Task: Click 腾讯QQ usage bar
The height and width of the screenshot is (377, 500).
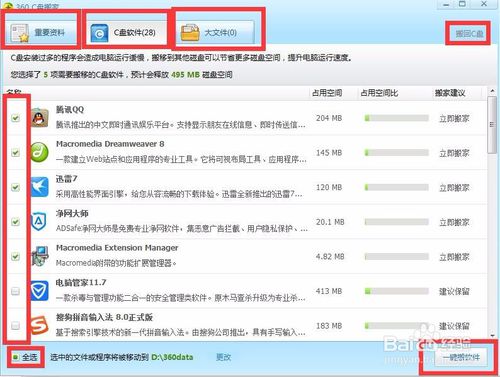Action: (396, 118)
